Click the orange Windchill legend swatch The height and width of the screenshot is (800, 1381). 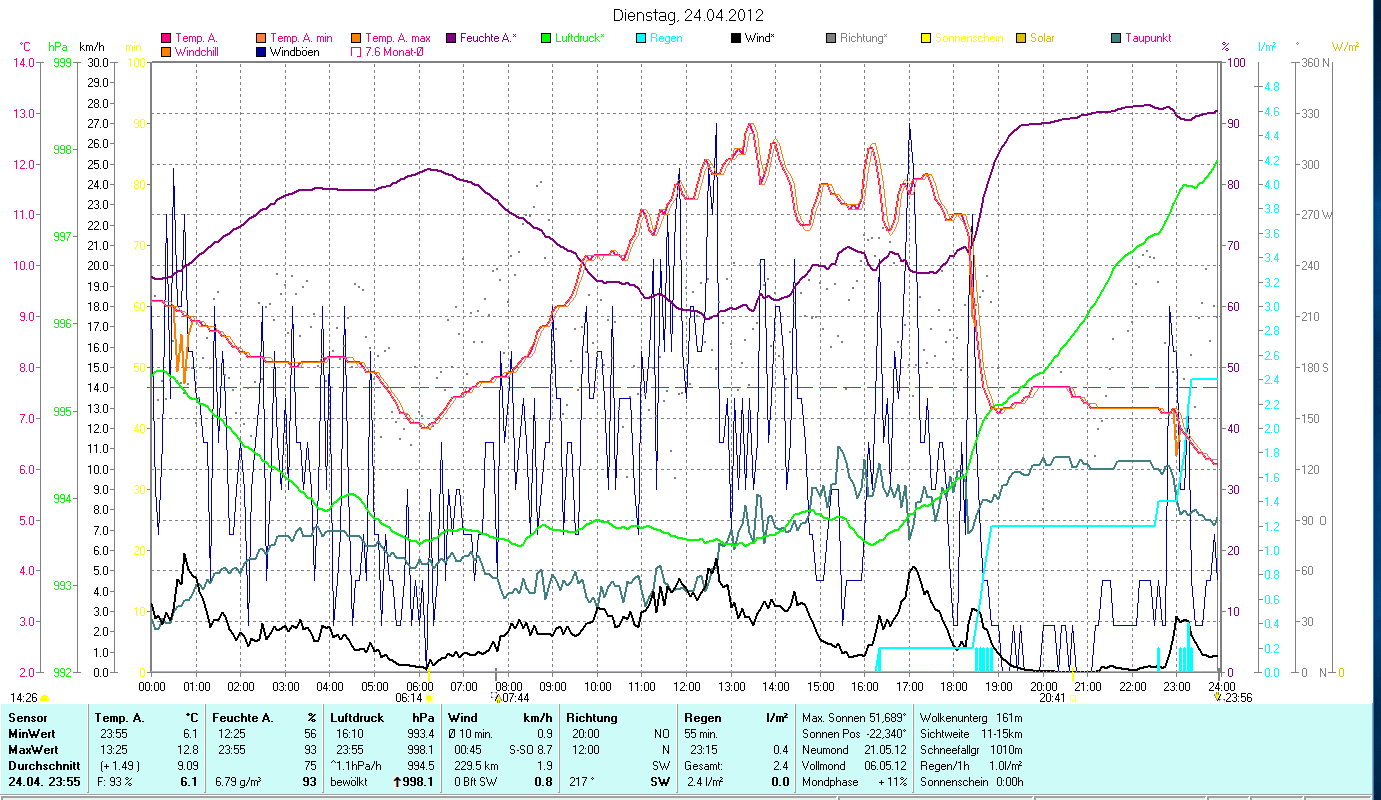click(x=165, y=51)
